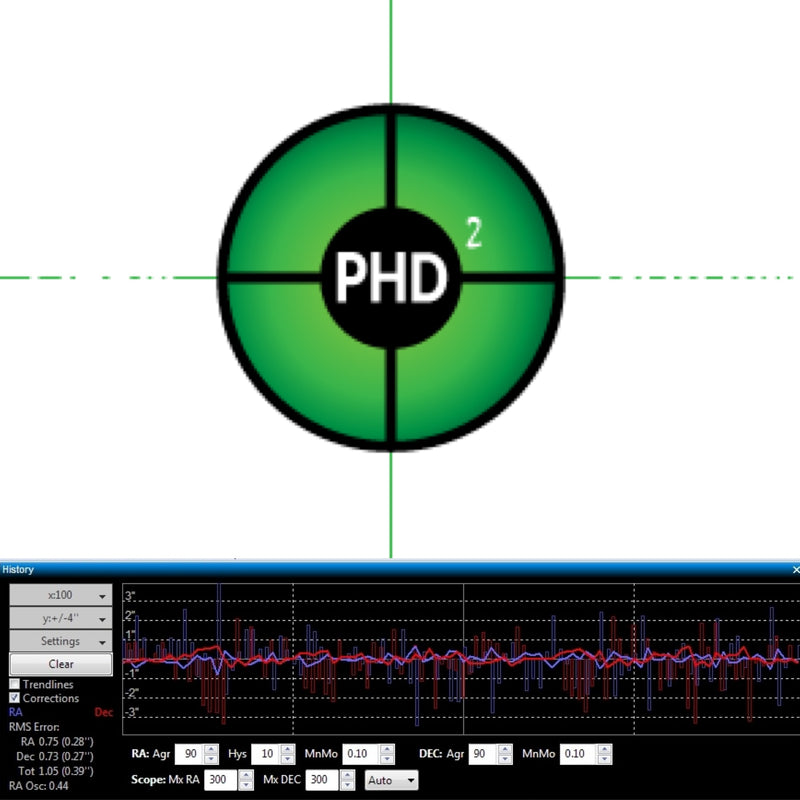This screenshot has width=800, height=800.
Task: Enable the Trendlines checkbox
Action: pyautogui.click(x=16, y=685)
